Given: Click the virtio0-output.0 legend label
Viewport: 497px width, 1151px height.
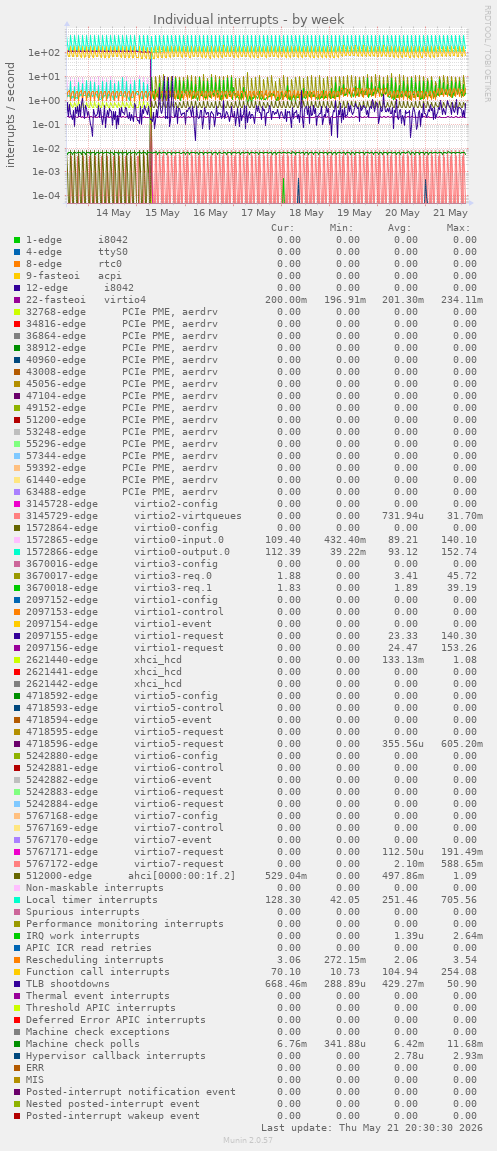Looking at the screenshot, I should [182, 551].
